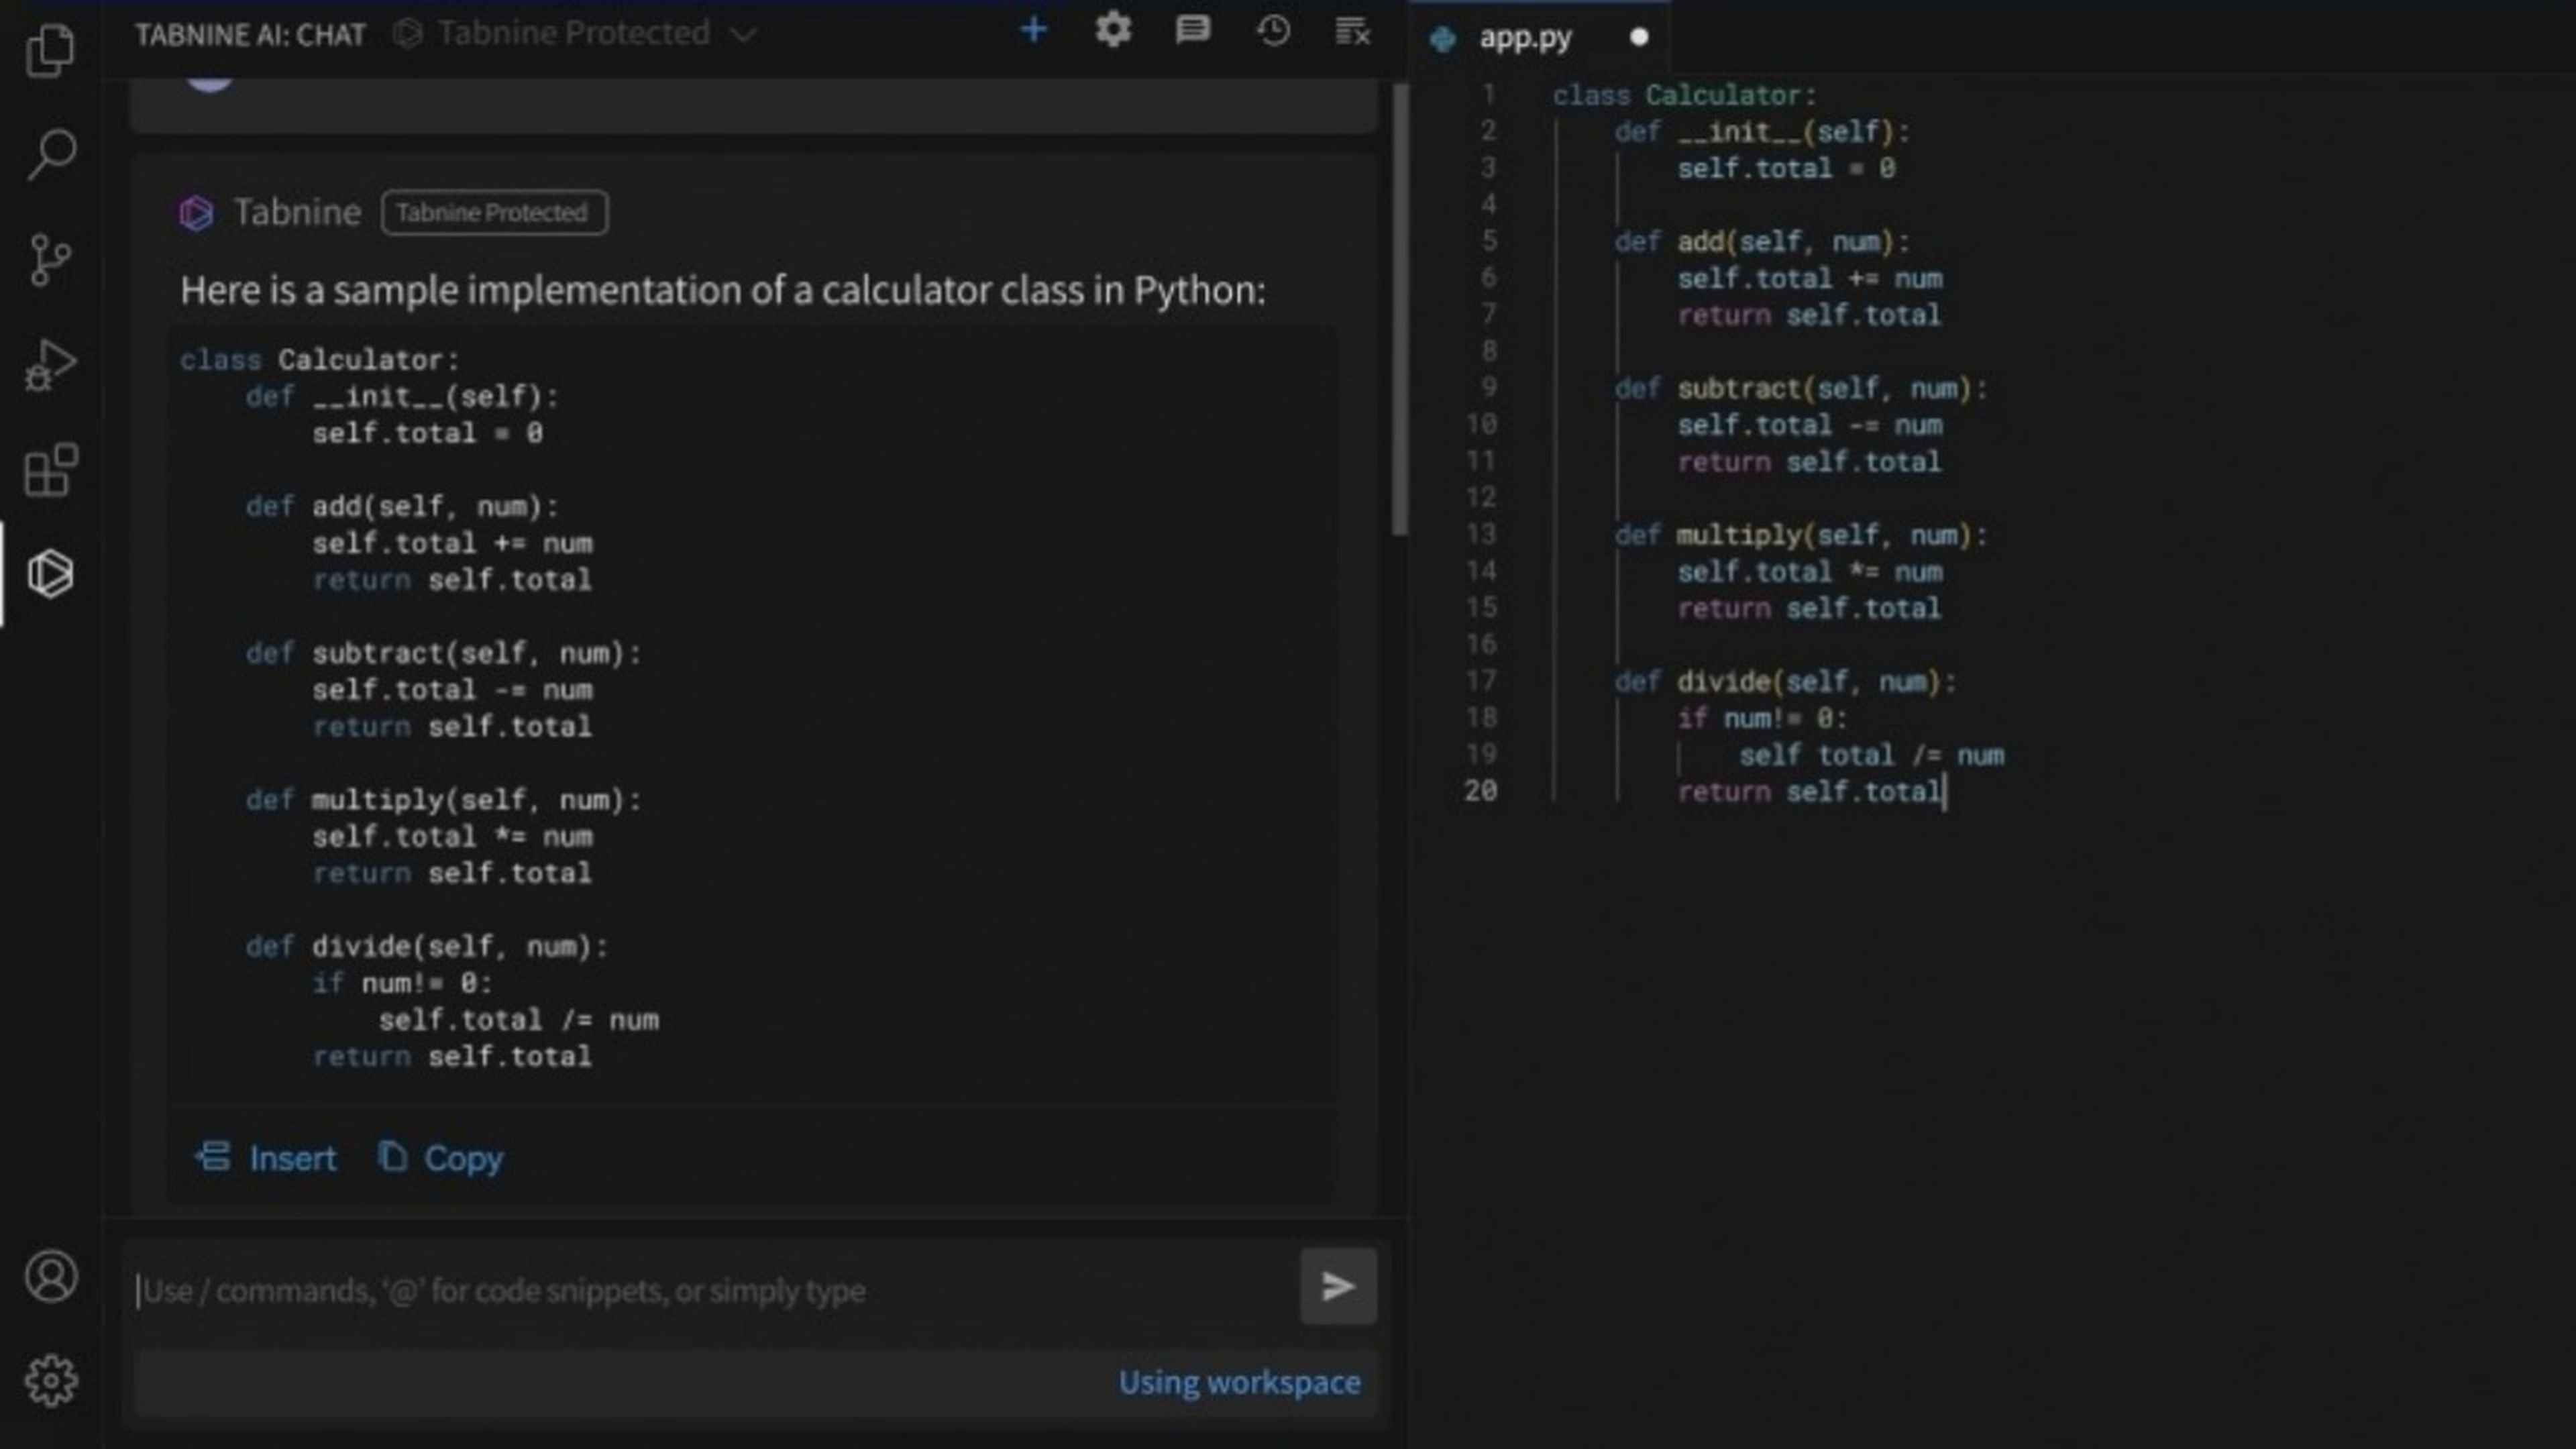This screenshot has width=2576, height=1449.
Task: Click the Python file icon on app.py tab
Action: coord(1443,39)
